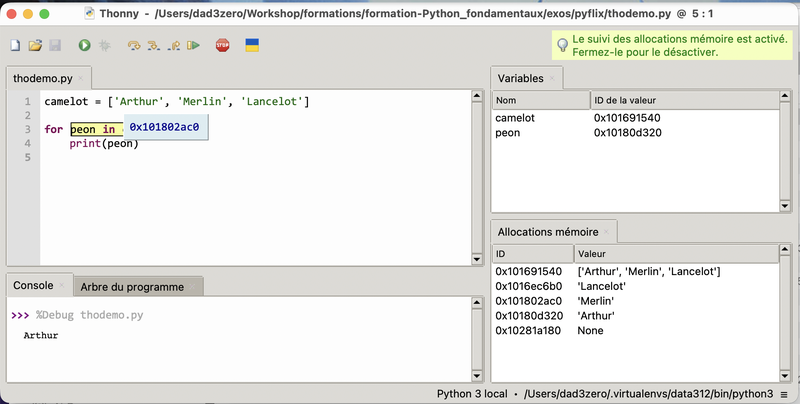Screen dimensions: 800x404
Task: Select the ['Arthur', 'Merlin', 'Lancelot'] allocation row
Action: pos(635,271)
